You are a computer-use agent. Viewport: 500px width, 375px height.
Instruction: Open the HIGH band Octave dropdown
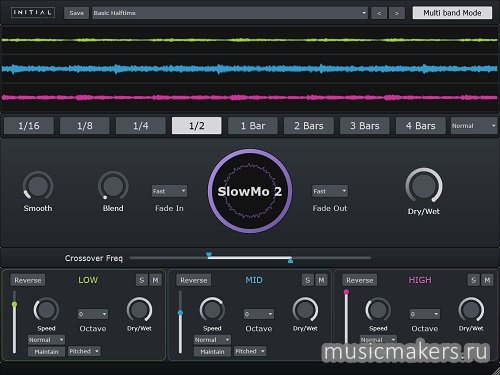pyautogui.click(x=425, y=314)
